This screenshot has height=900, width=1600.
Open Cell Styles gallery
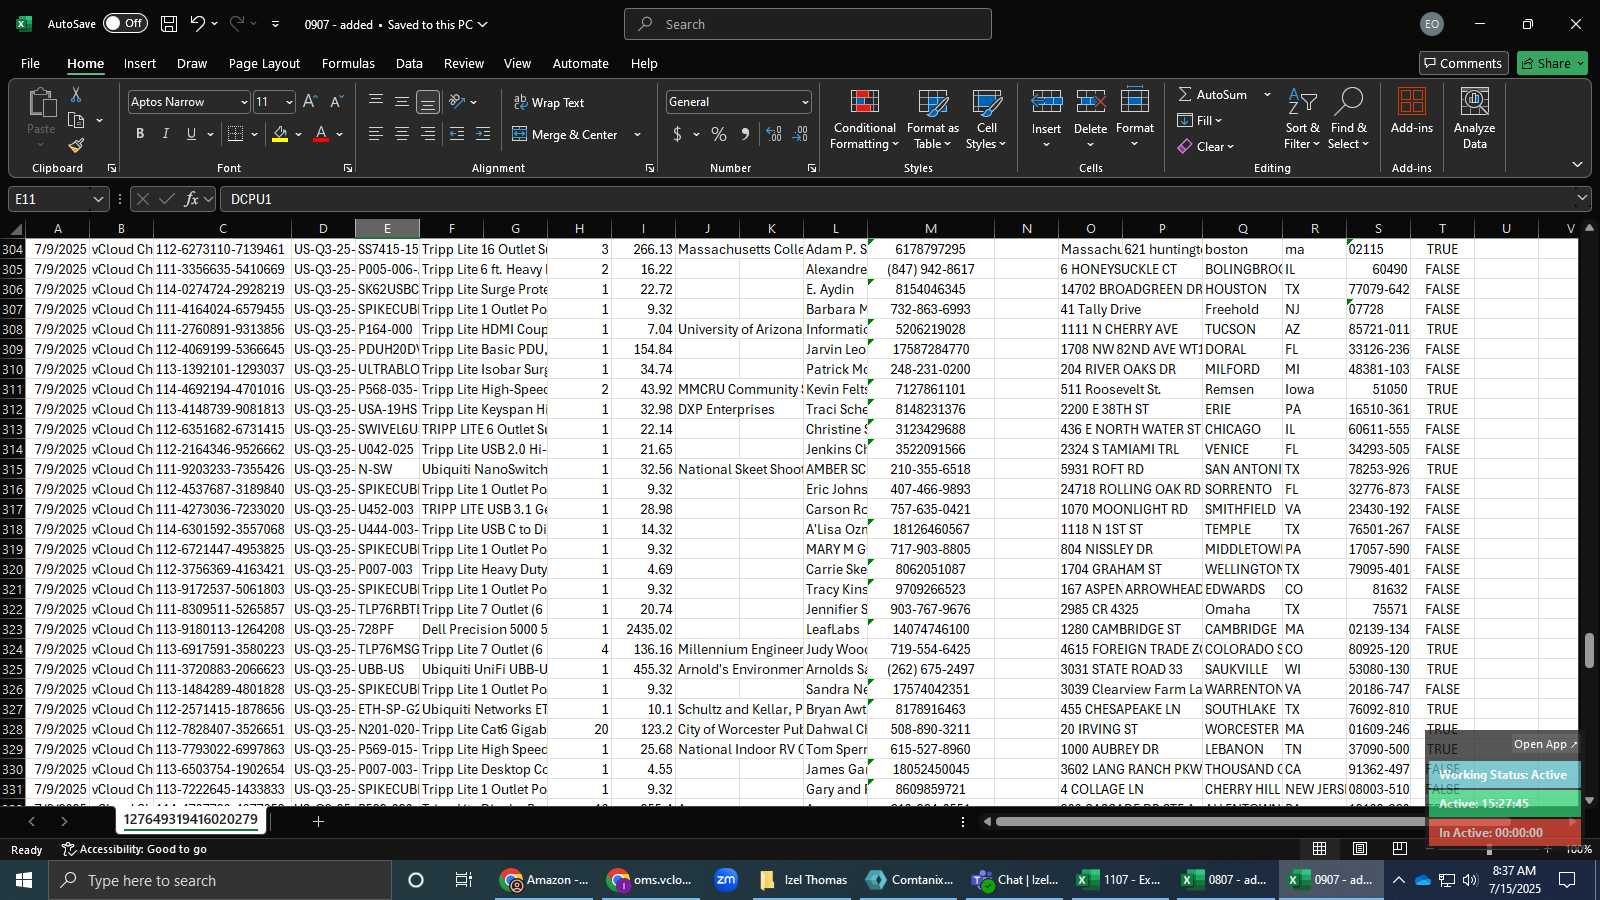click(986, 119)
